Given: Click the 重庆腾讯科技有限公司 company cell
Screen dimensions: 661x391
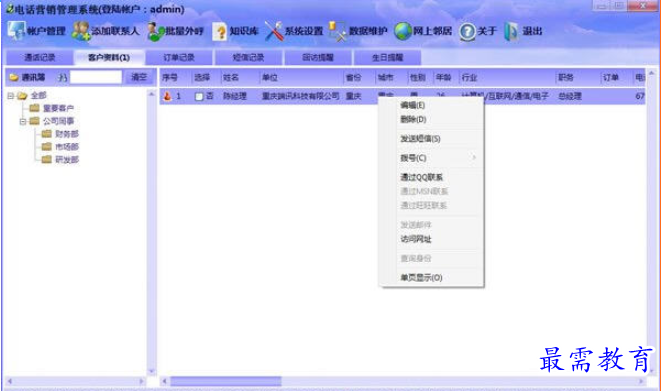Looking at the screenshot, I should [301, 96].
